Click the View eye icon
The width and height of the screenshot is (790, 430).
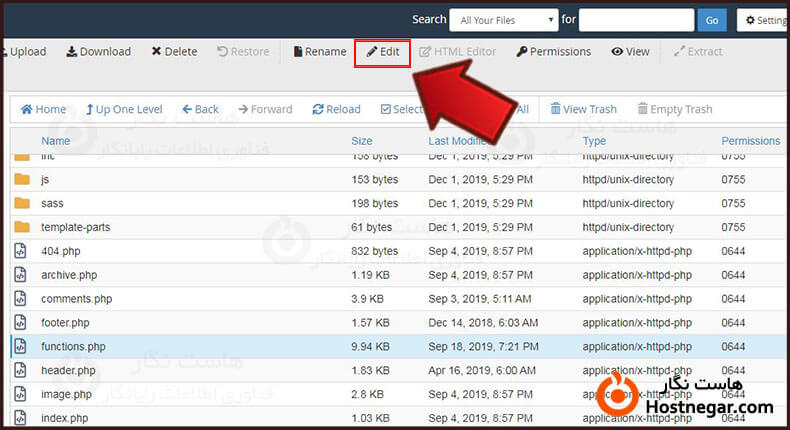click(630, 52)
